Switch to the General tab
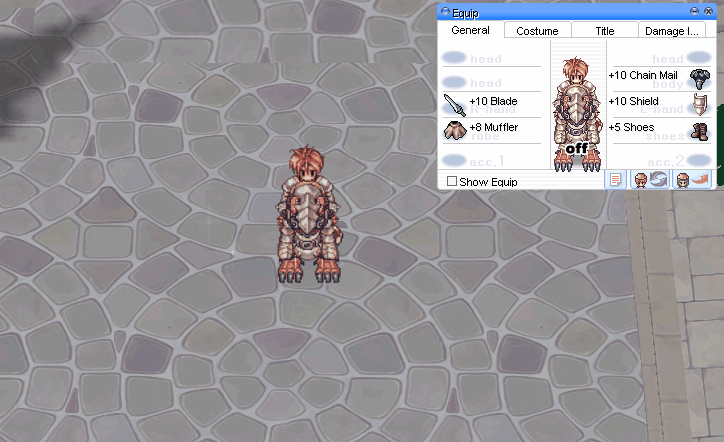 point(471,30)
